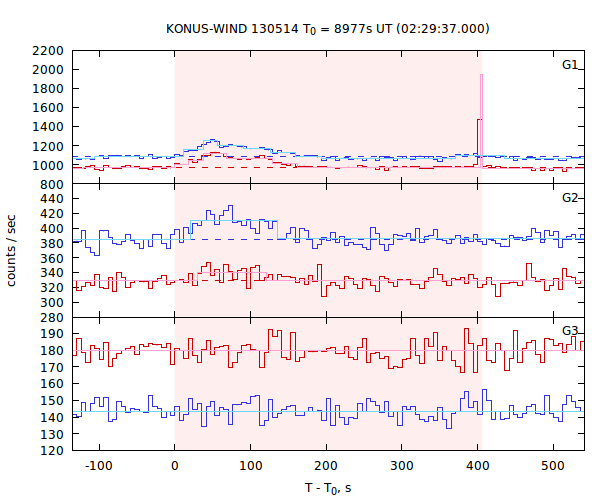Click the red spike near 1400 in G1

point(479,120)
